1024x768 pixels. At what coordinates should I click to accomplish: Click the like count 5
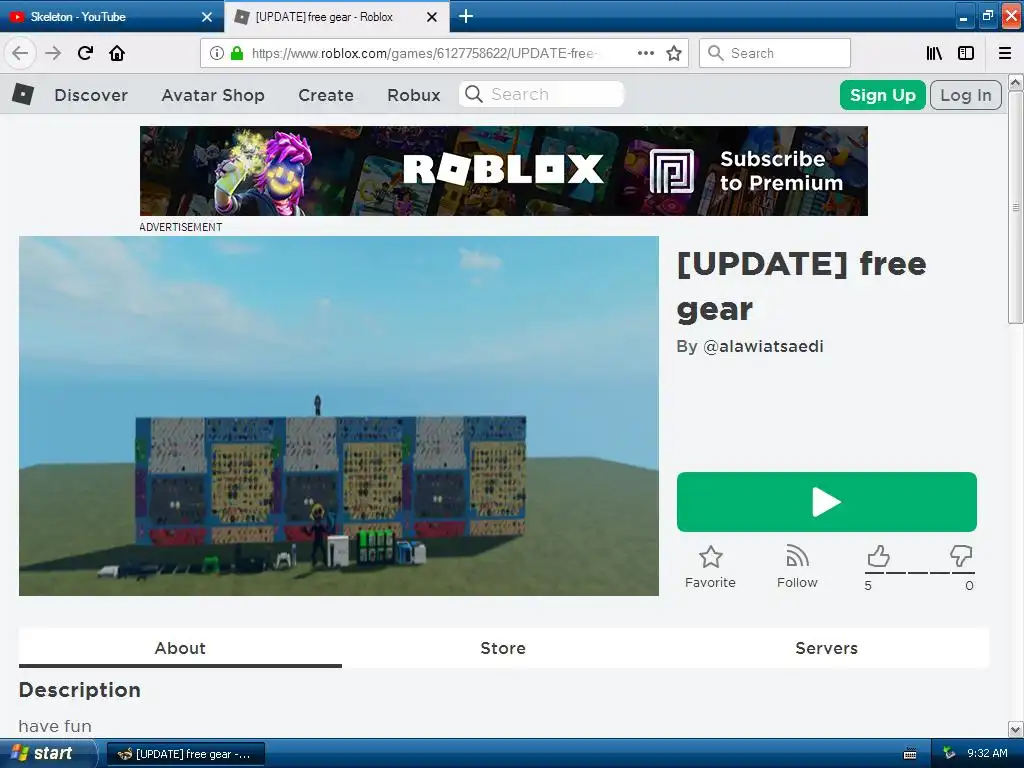pos(868,586)
